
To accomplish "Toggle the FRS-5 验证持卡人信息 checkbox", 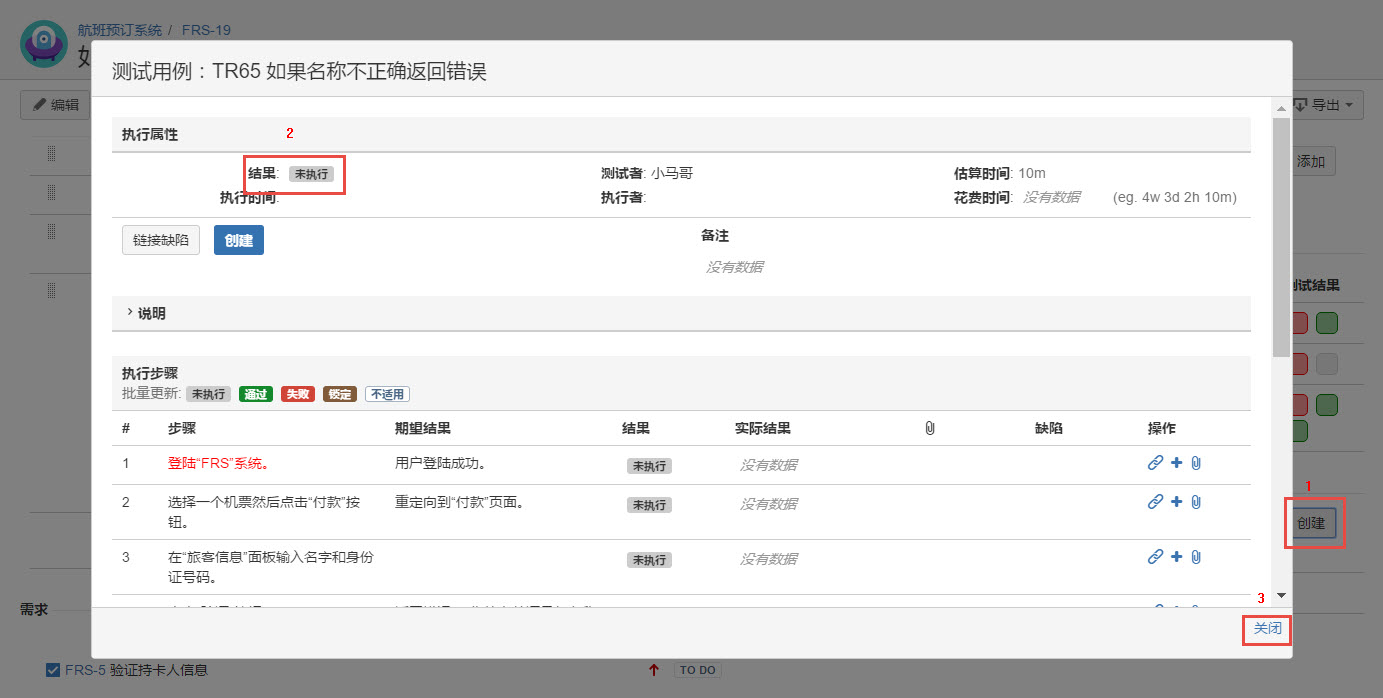I will (53, 670).
